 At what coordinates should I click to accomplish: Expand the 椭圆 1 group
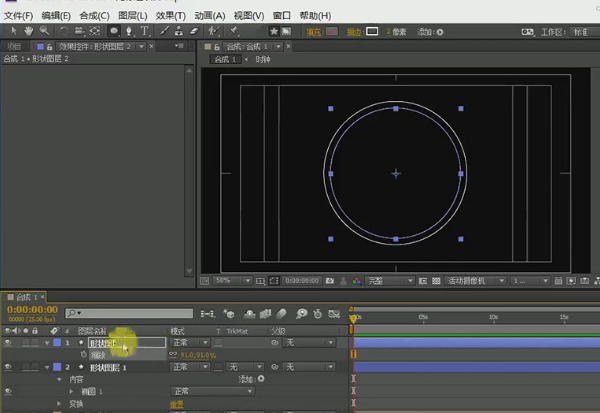tap(71, 391)
